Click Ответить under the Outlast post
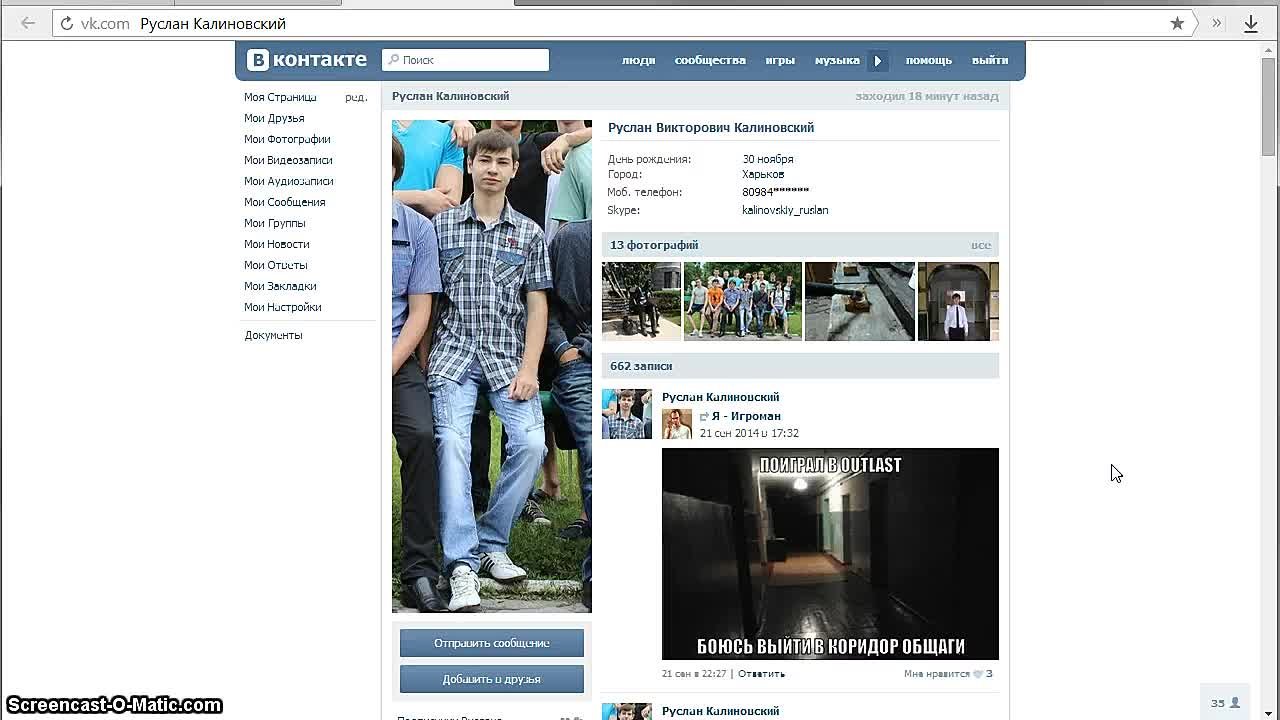The image size is (1280, 720). [761, 673]
